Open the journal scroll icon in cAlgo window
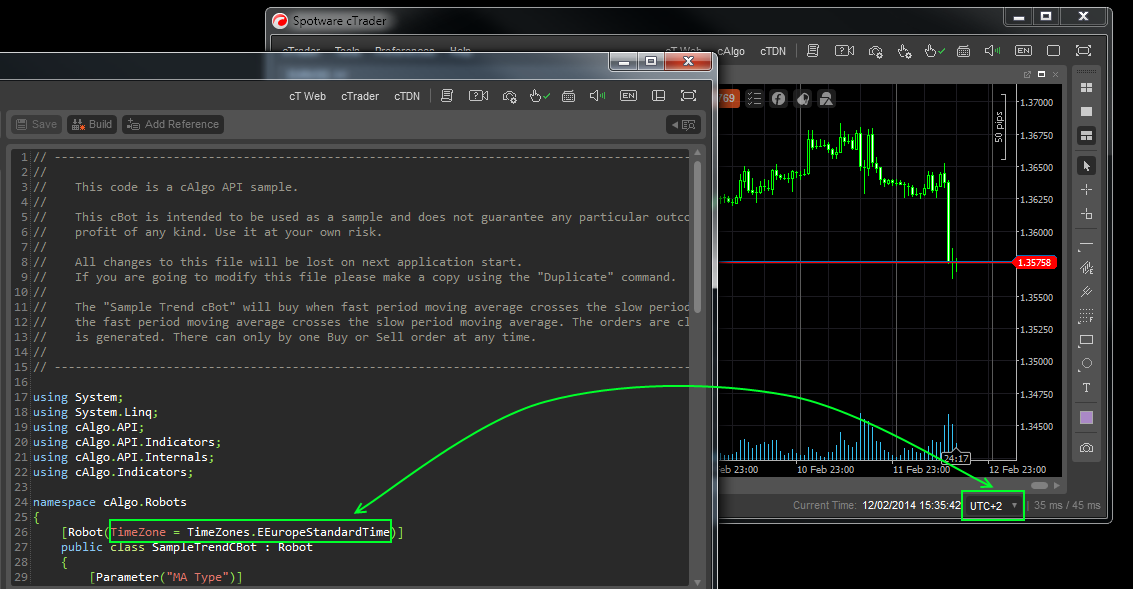The image size is (1133, 589). click(447, 95)
